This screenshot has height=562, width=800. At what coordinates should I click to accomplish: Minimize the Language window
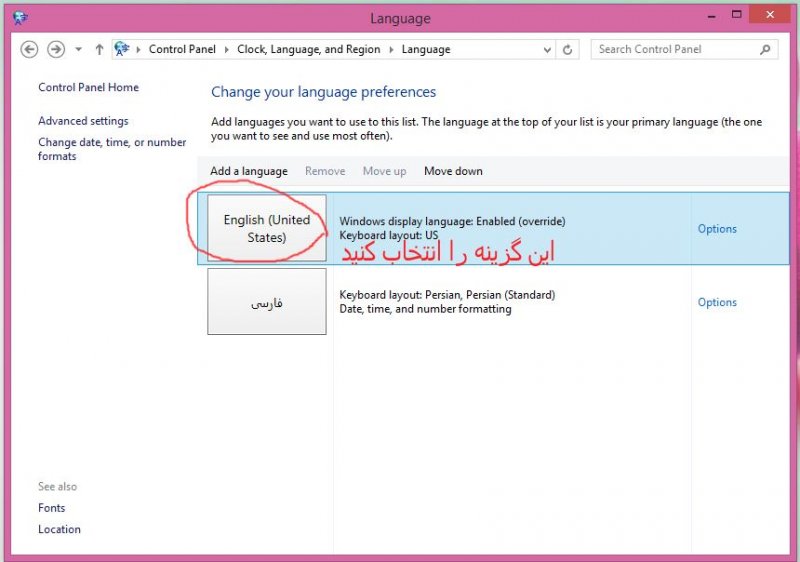tap(712, 16)
